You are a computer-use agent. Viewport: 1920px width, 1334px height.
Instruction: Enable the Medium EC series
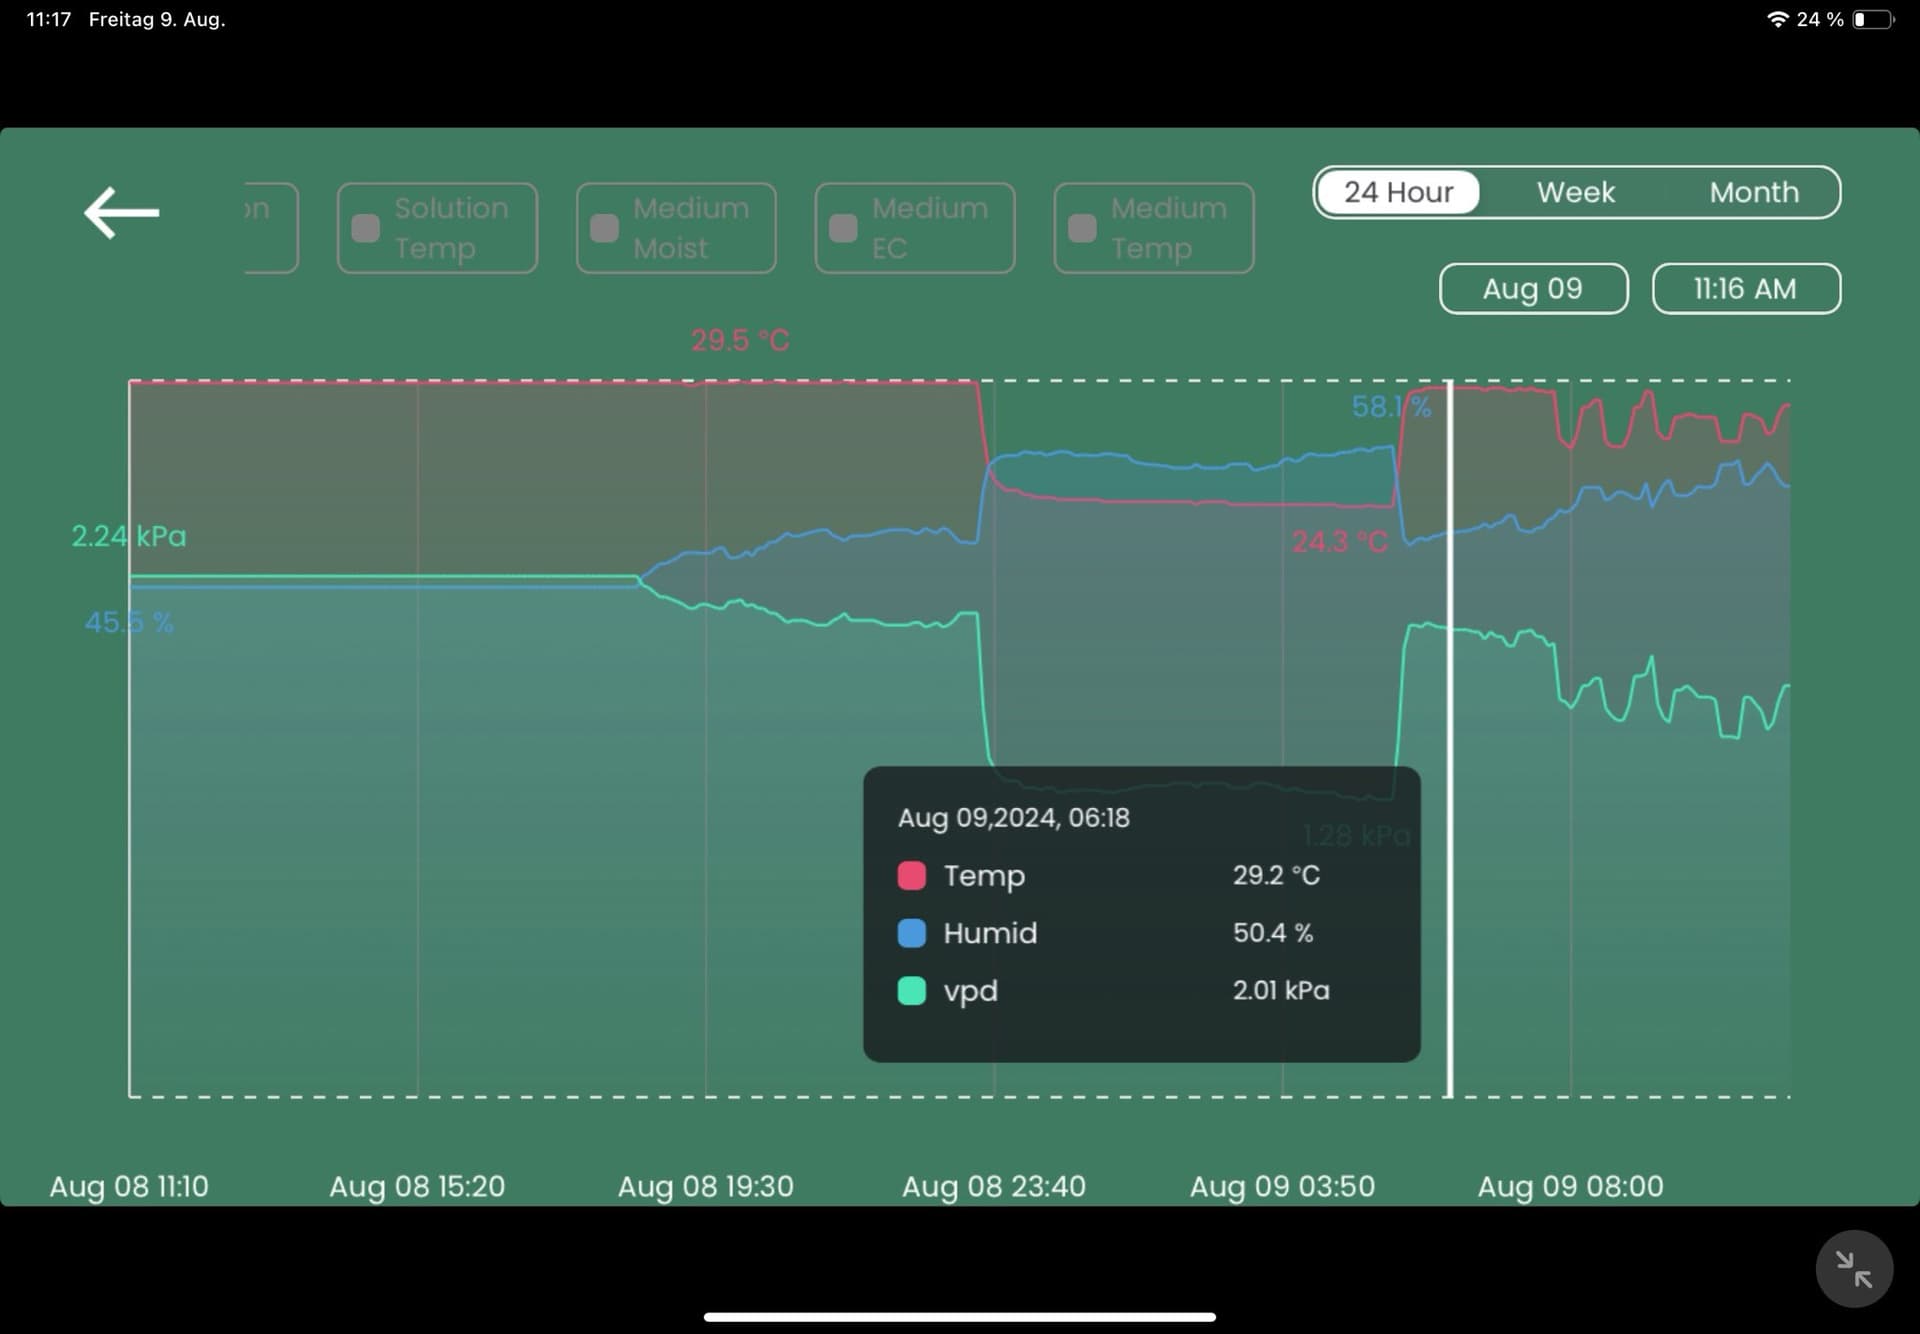(843, 228)
